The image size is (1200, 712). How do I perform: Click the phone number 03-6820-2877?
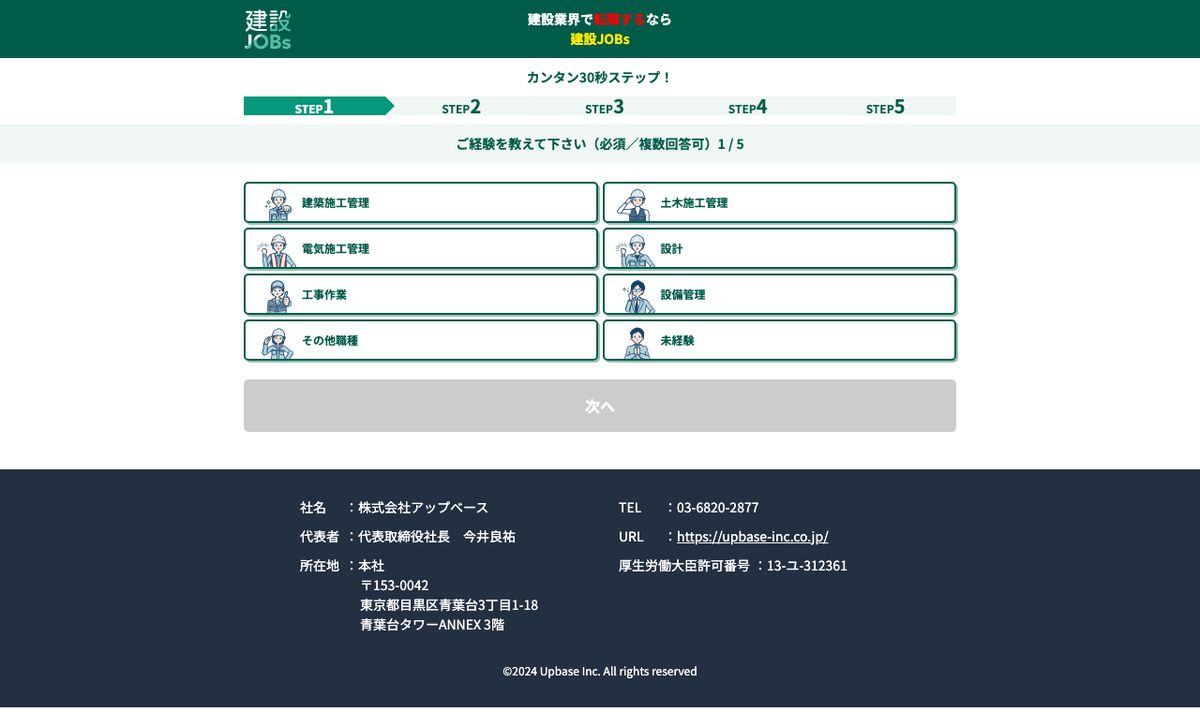pos(718,508)
